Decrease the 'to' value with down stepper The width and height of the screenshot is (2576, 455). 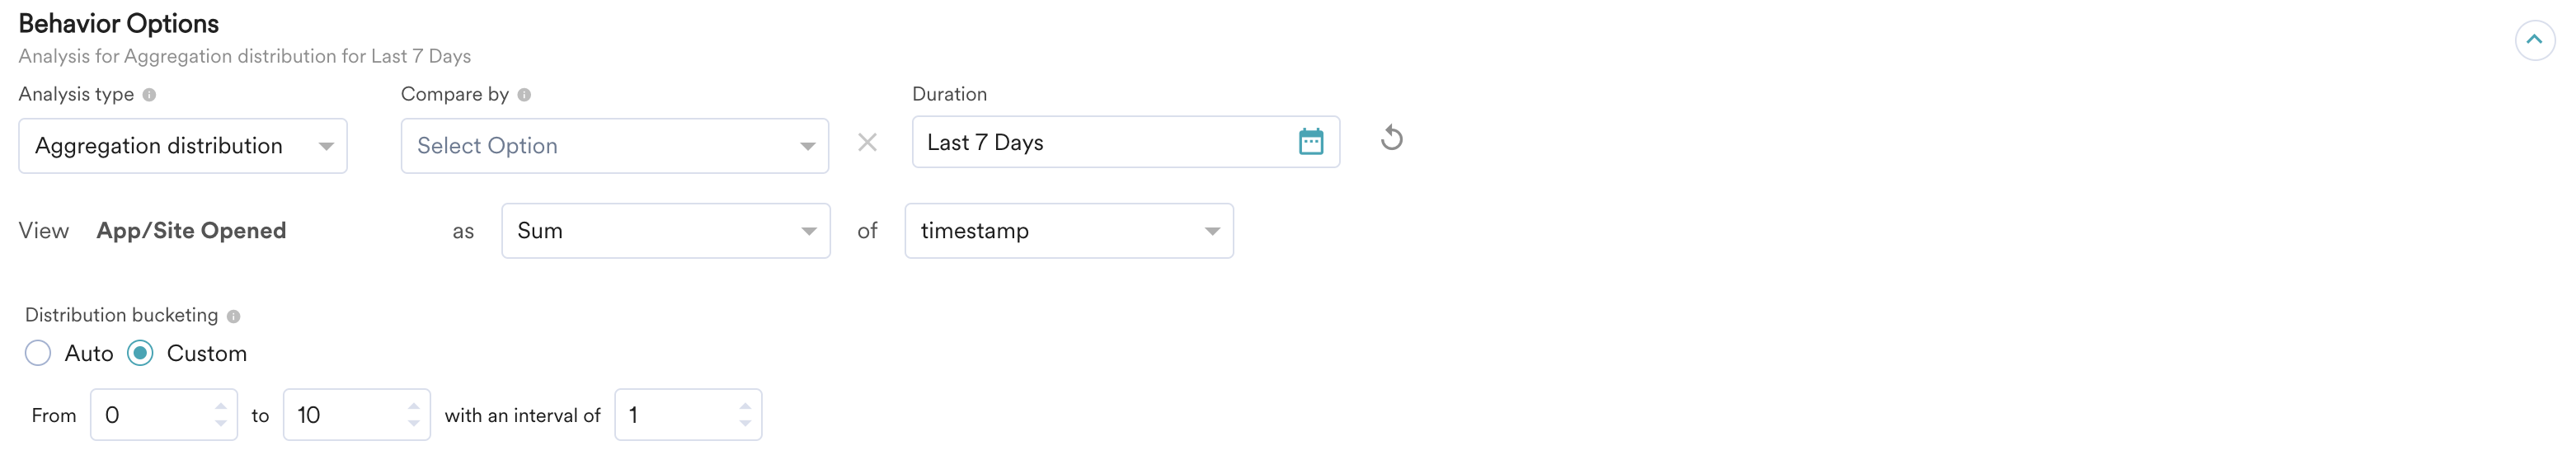pos(413,424)
